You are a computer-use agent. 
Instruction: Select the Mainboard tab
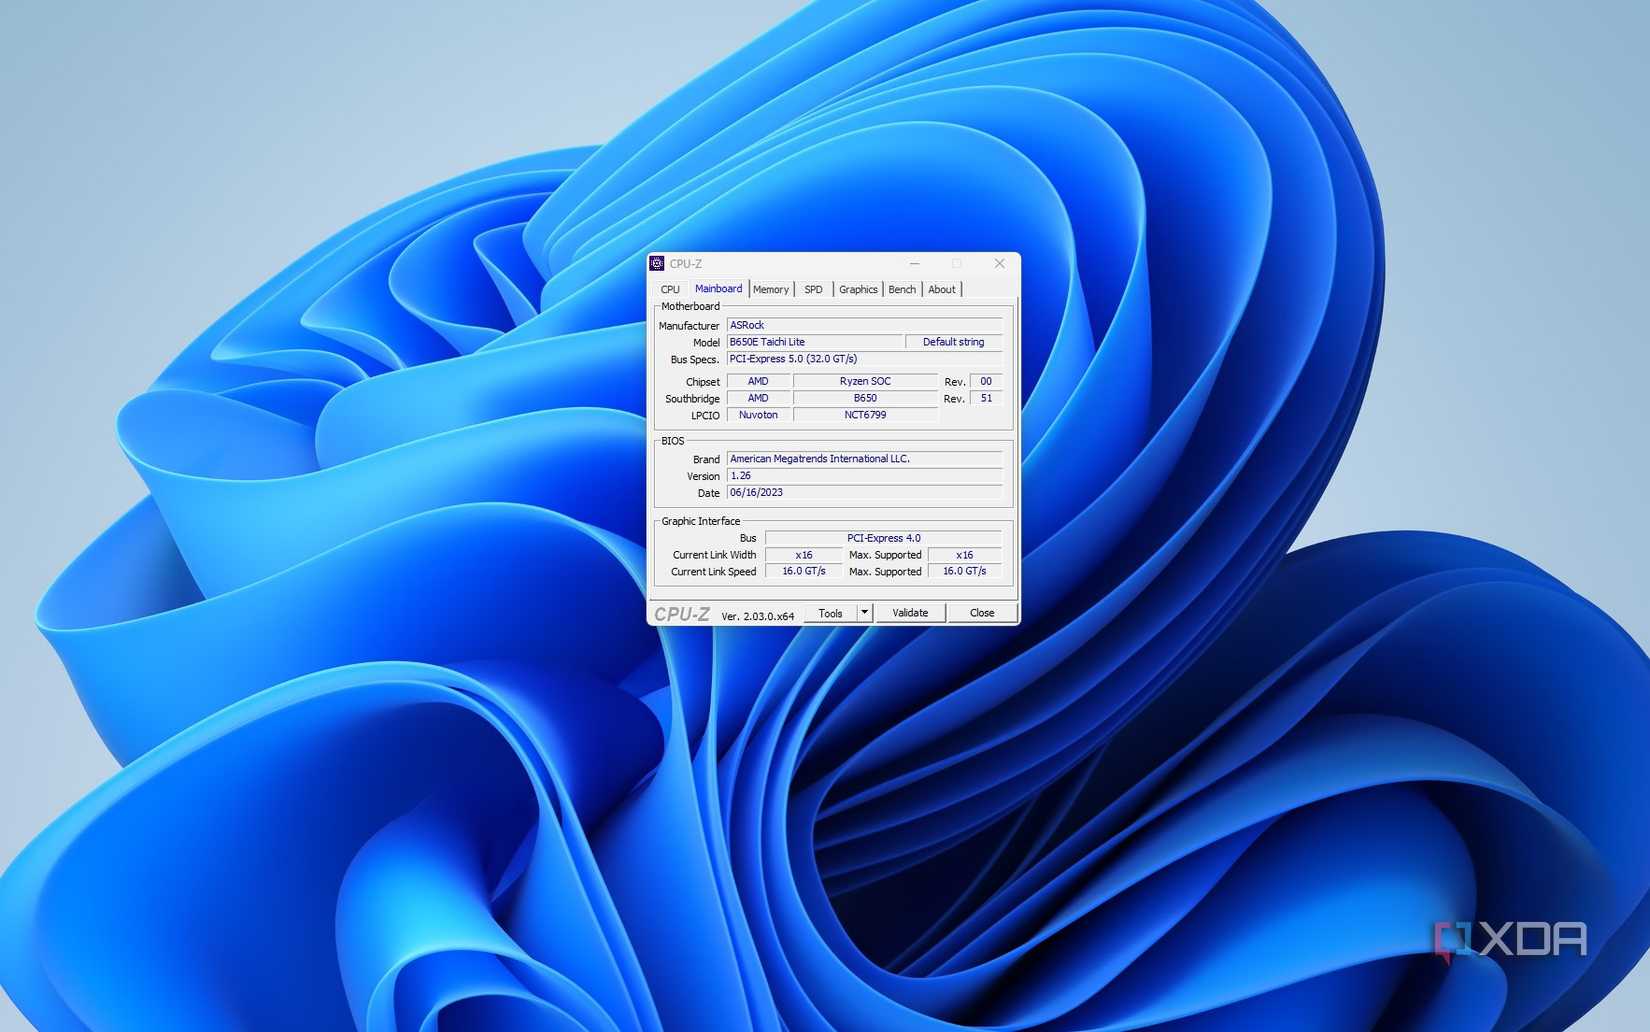pyautogui.click(x=718, y=289)
